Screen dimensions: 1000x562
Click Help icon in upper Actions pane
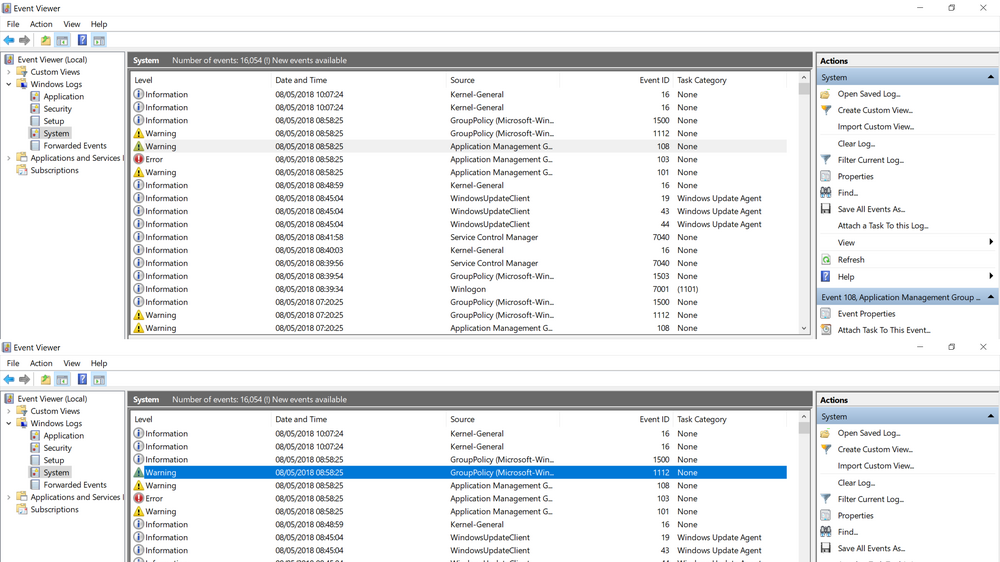tap(826, 276)
